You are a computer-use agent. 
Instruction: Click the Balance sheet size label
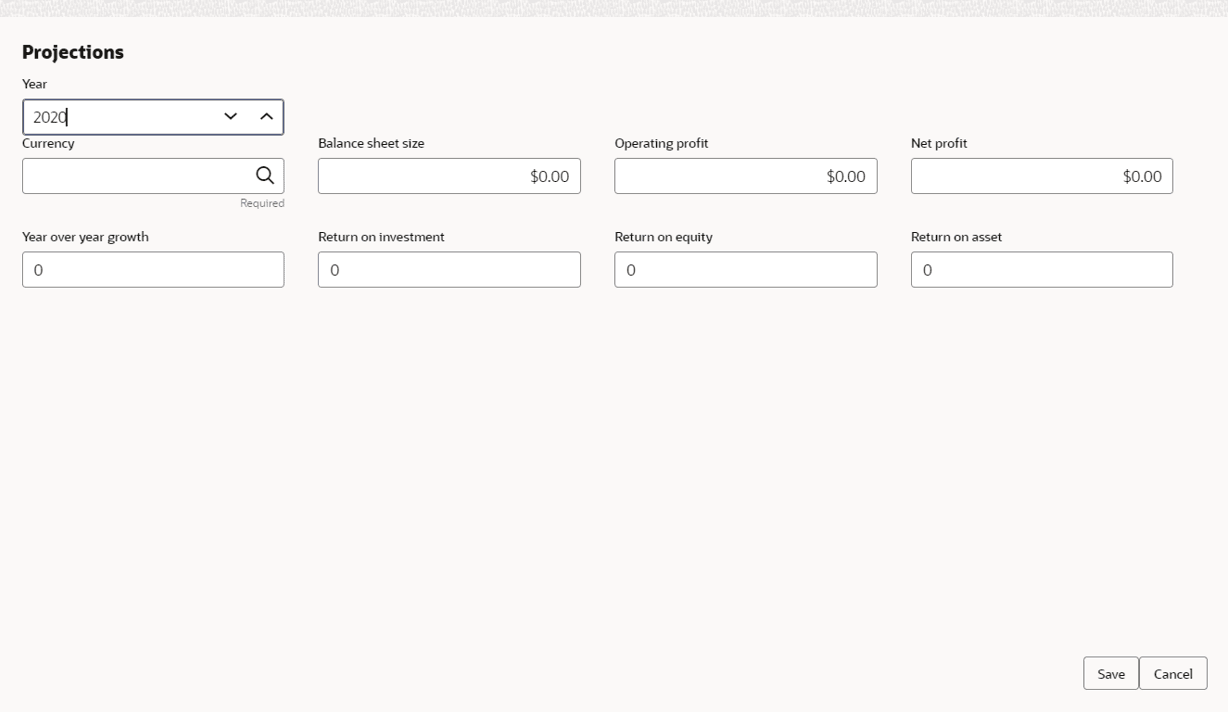pos(371,143)
